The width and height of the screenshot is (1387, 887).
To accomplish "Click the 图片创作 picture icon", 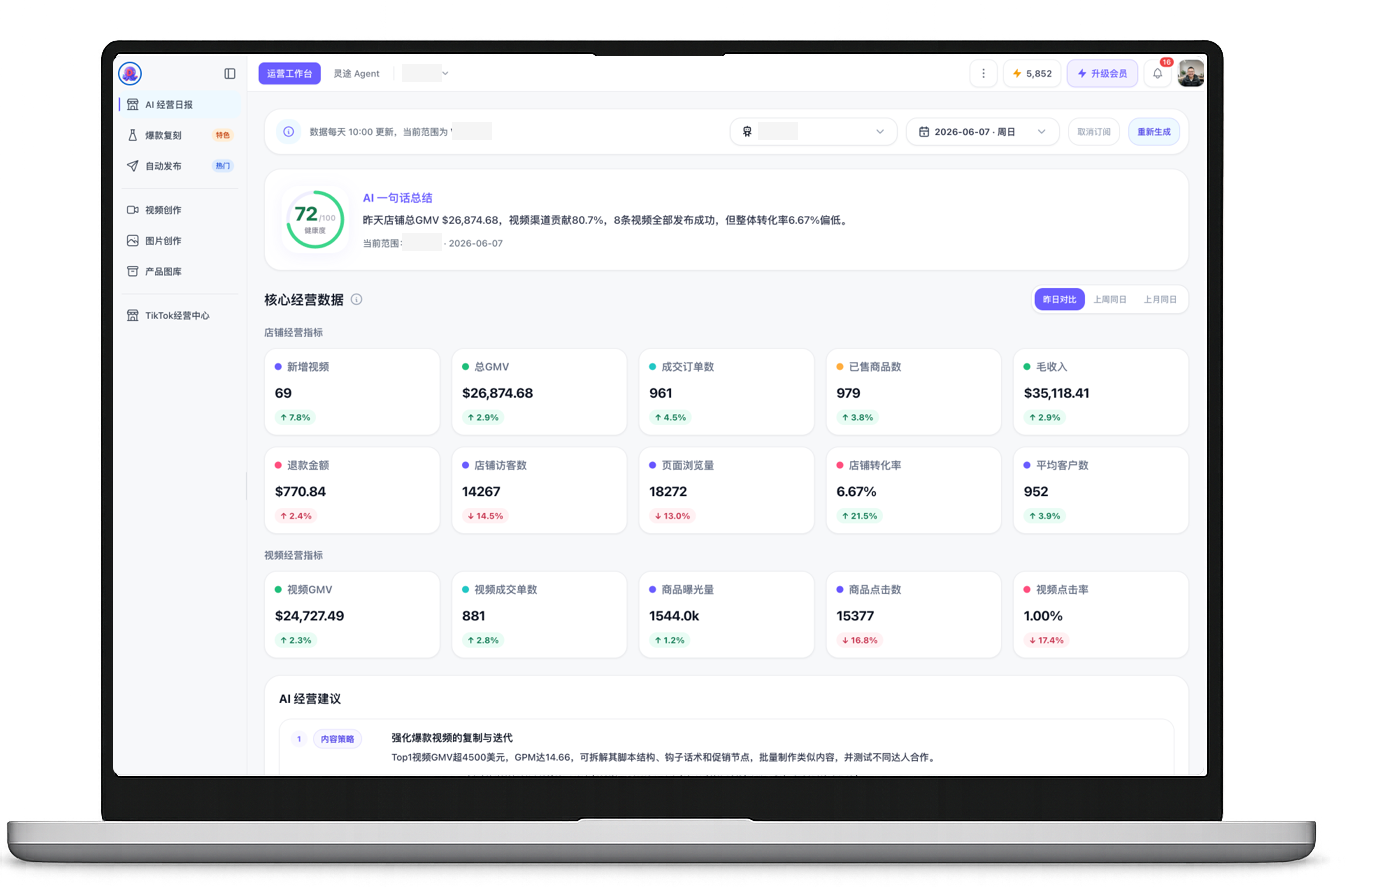I will coord(133,241).
